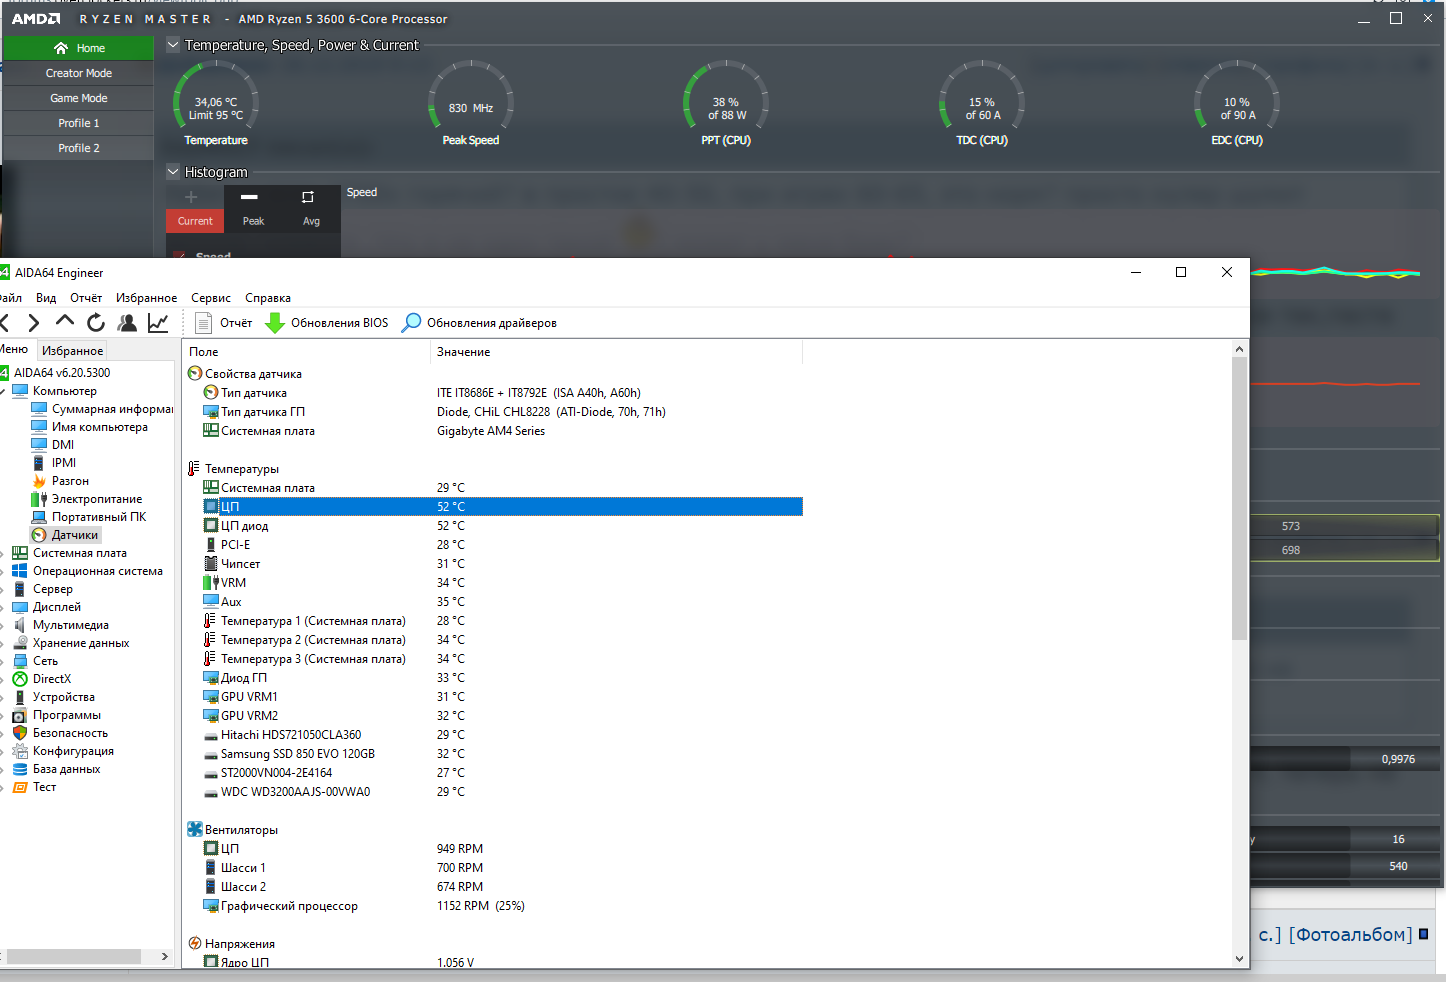
Task: Open Суммарная информация tree item
Action: click(x=112, y=409)
